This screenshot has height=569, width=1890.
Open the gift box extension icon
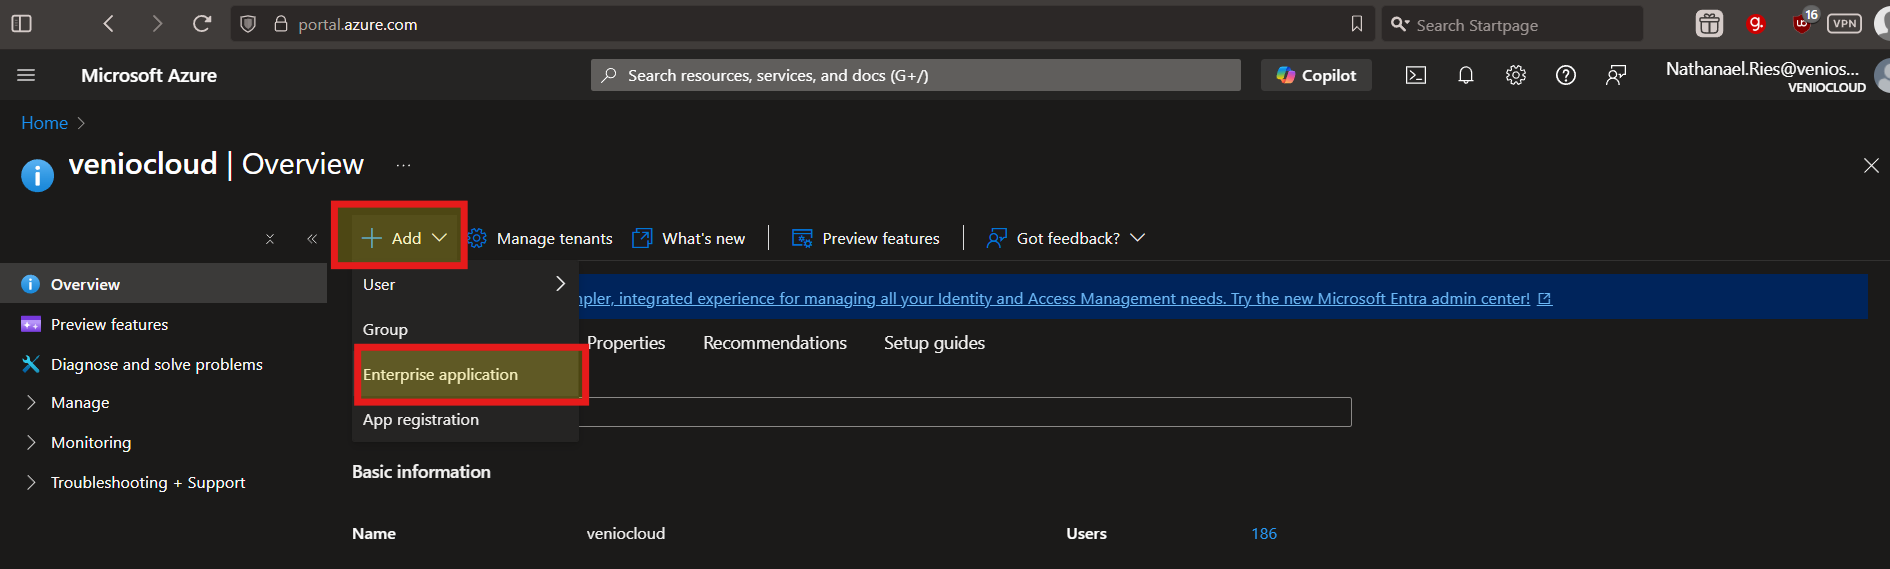pos(1709,23)
